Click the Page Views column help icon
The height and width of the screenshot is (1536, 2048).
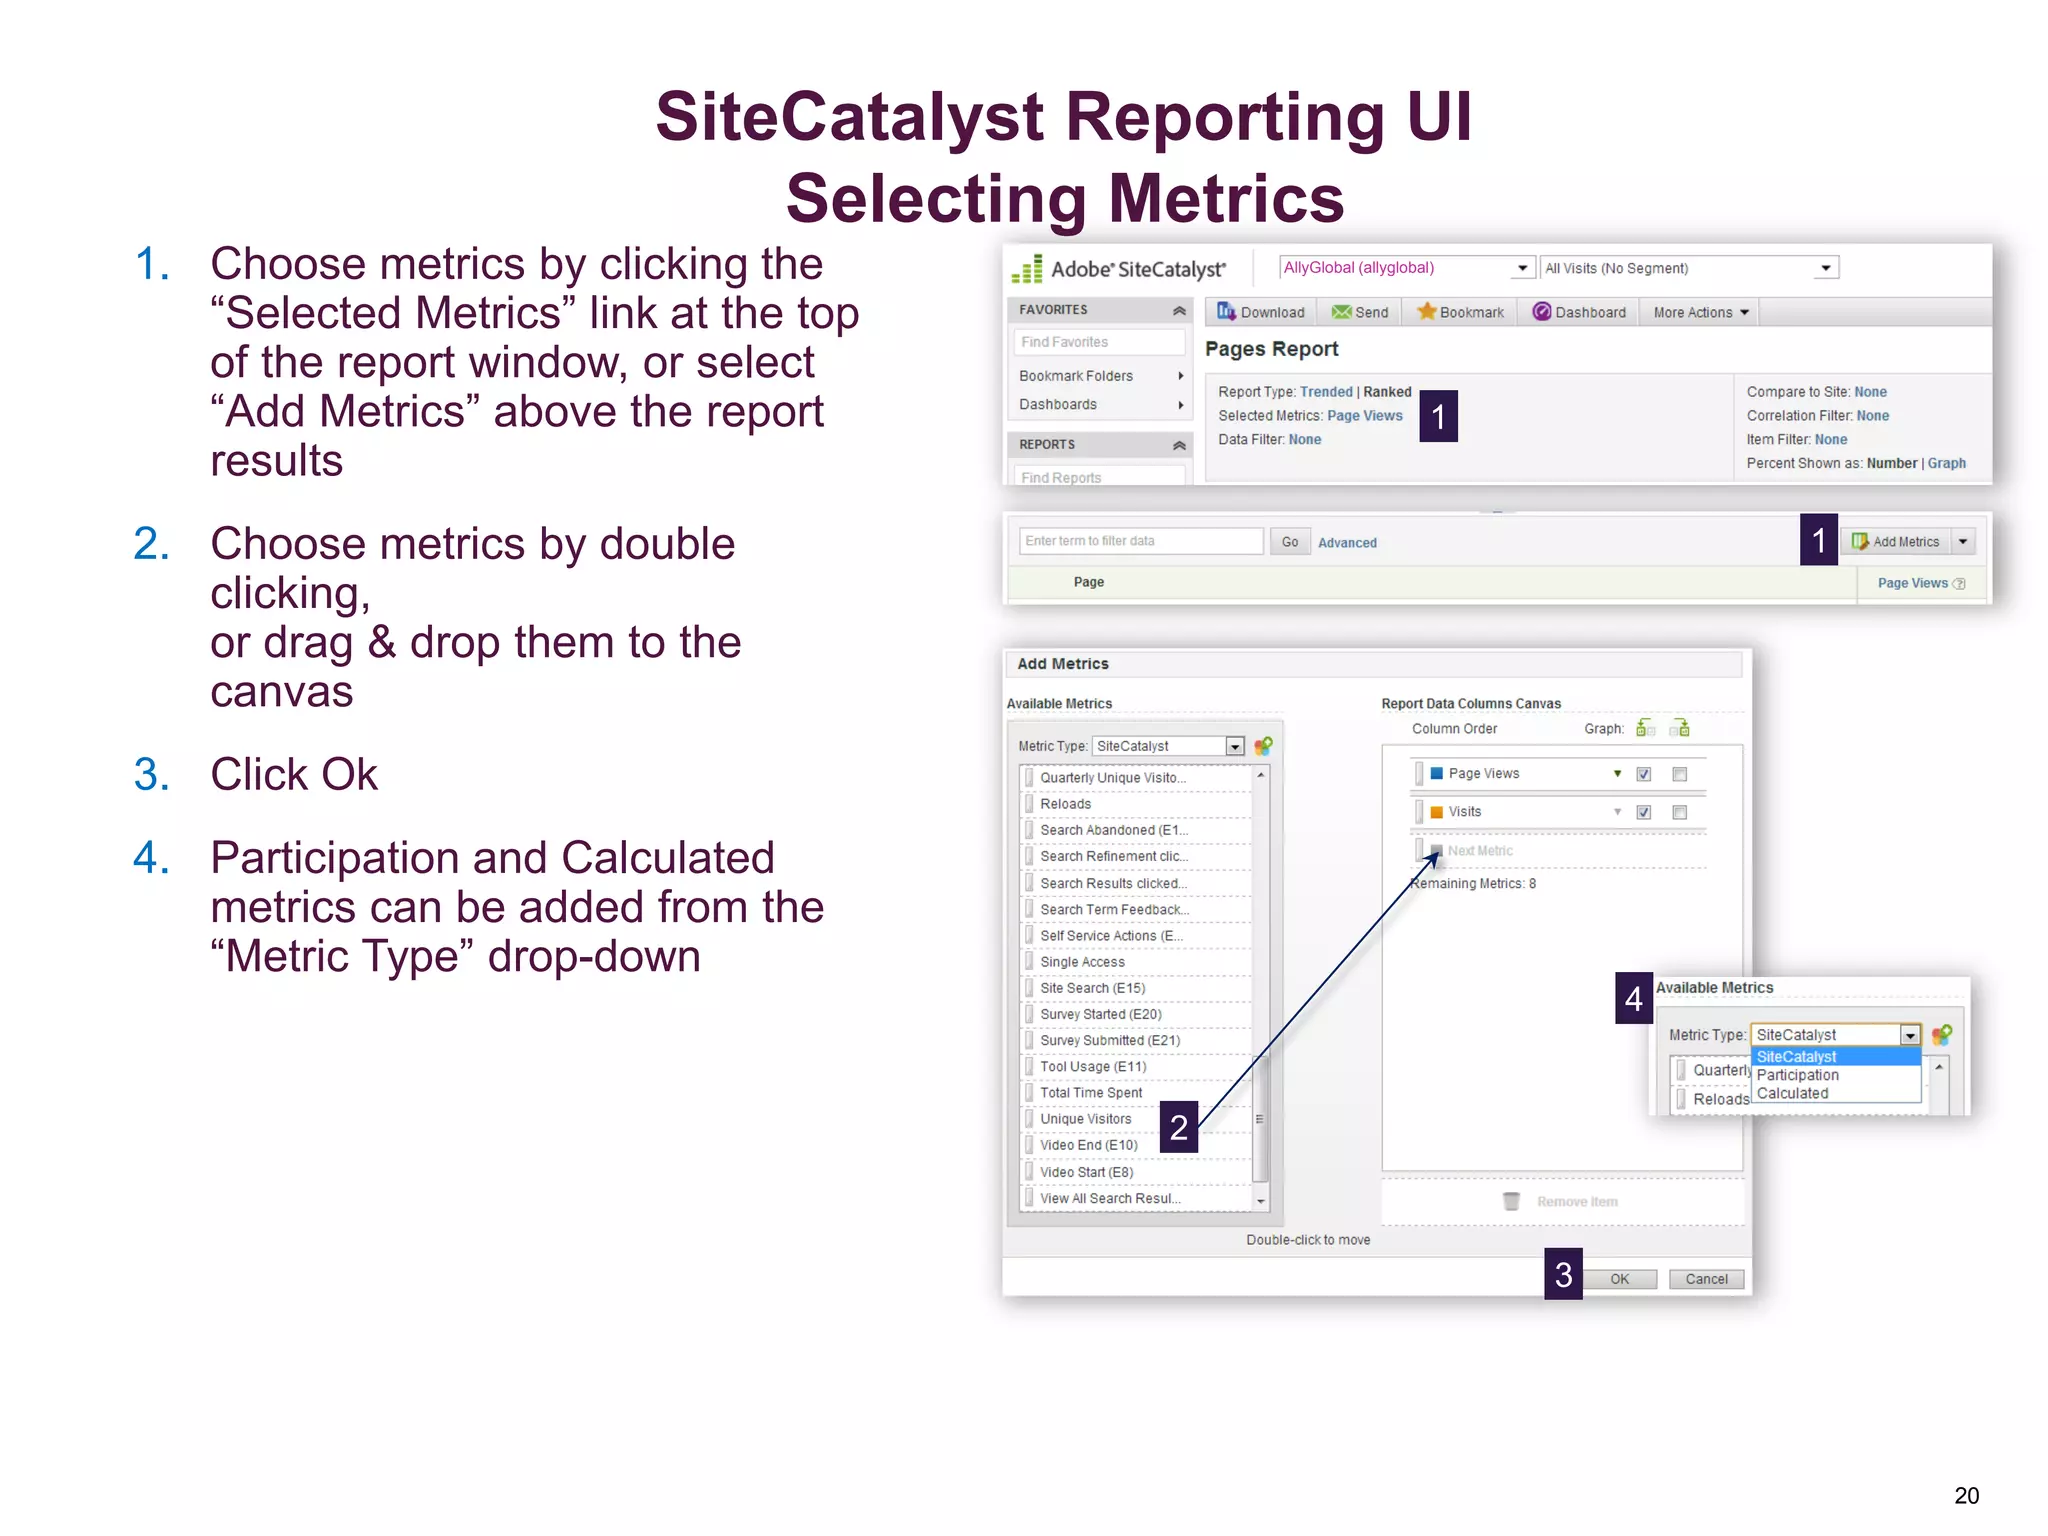pos(1959,583)
